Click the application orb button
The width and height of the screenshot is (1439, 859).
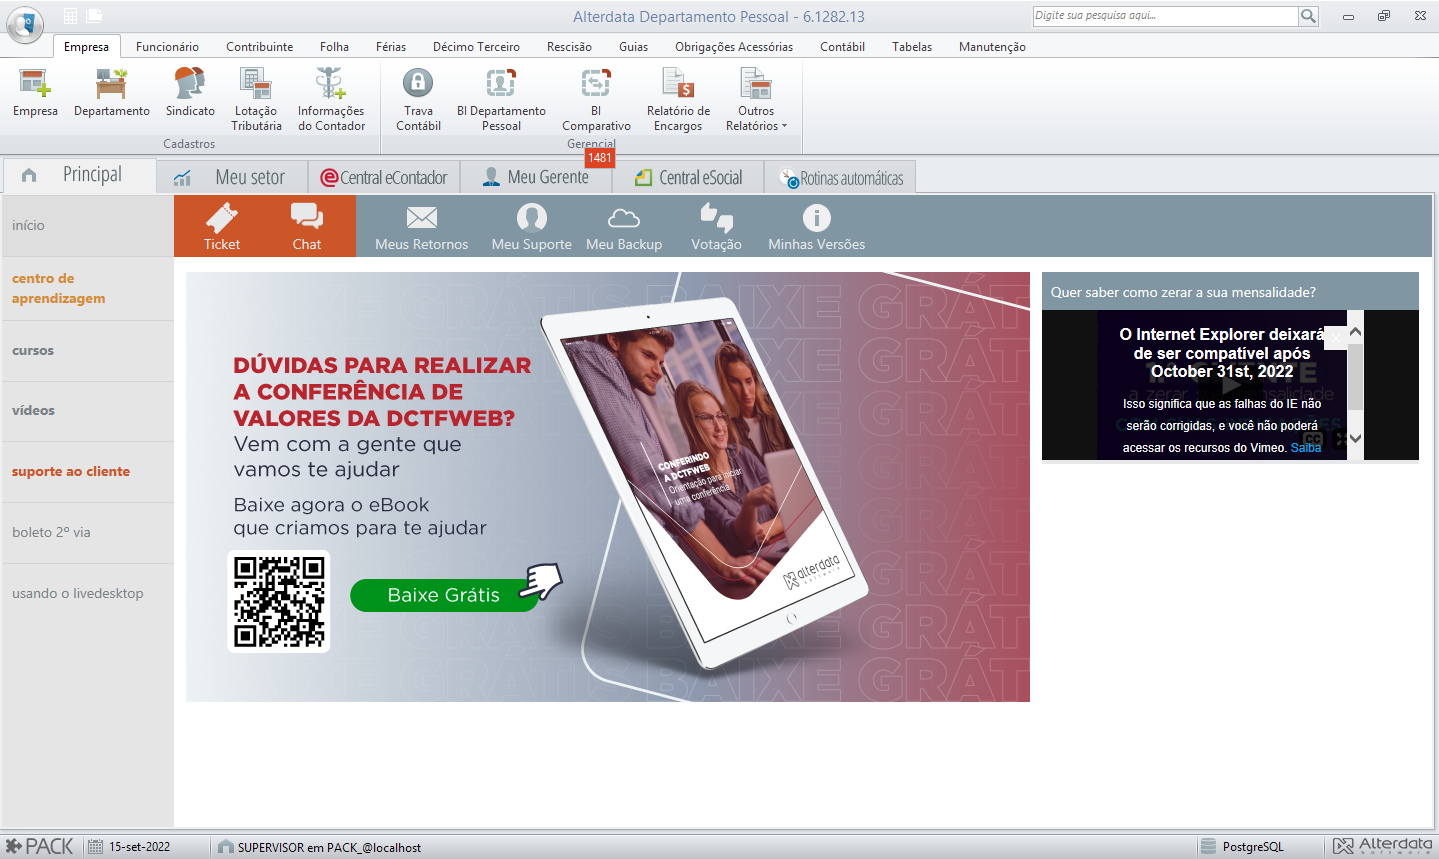point(25,24)
